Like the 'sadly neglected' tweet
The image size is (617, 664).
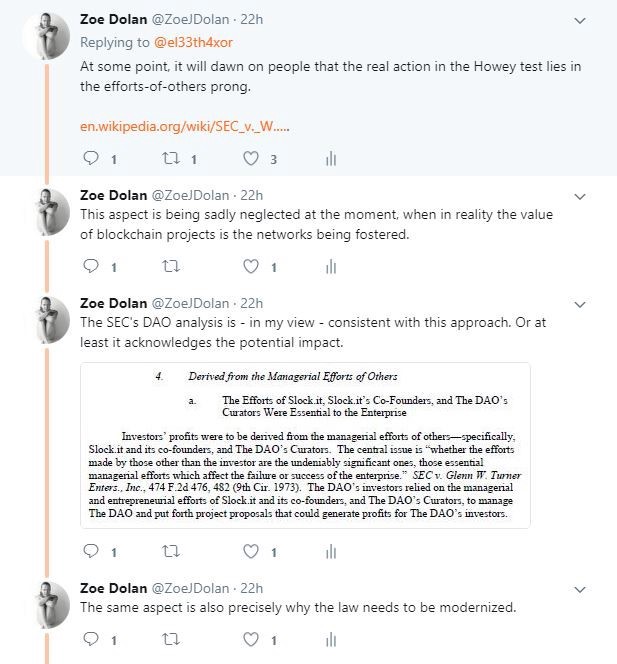click(252, 266)
